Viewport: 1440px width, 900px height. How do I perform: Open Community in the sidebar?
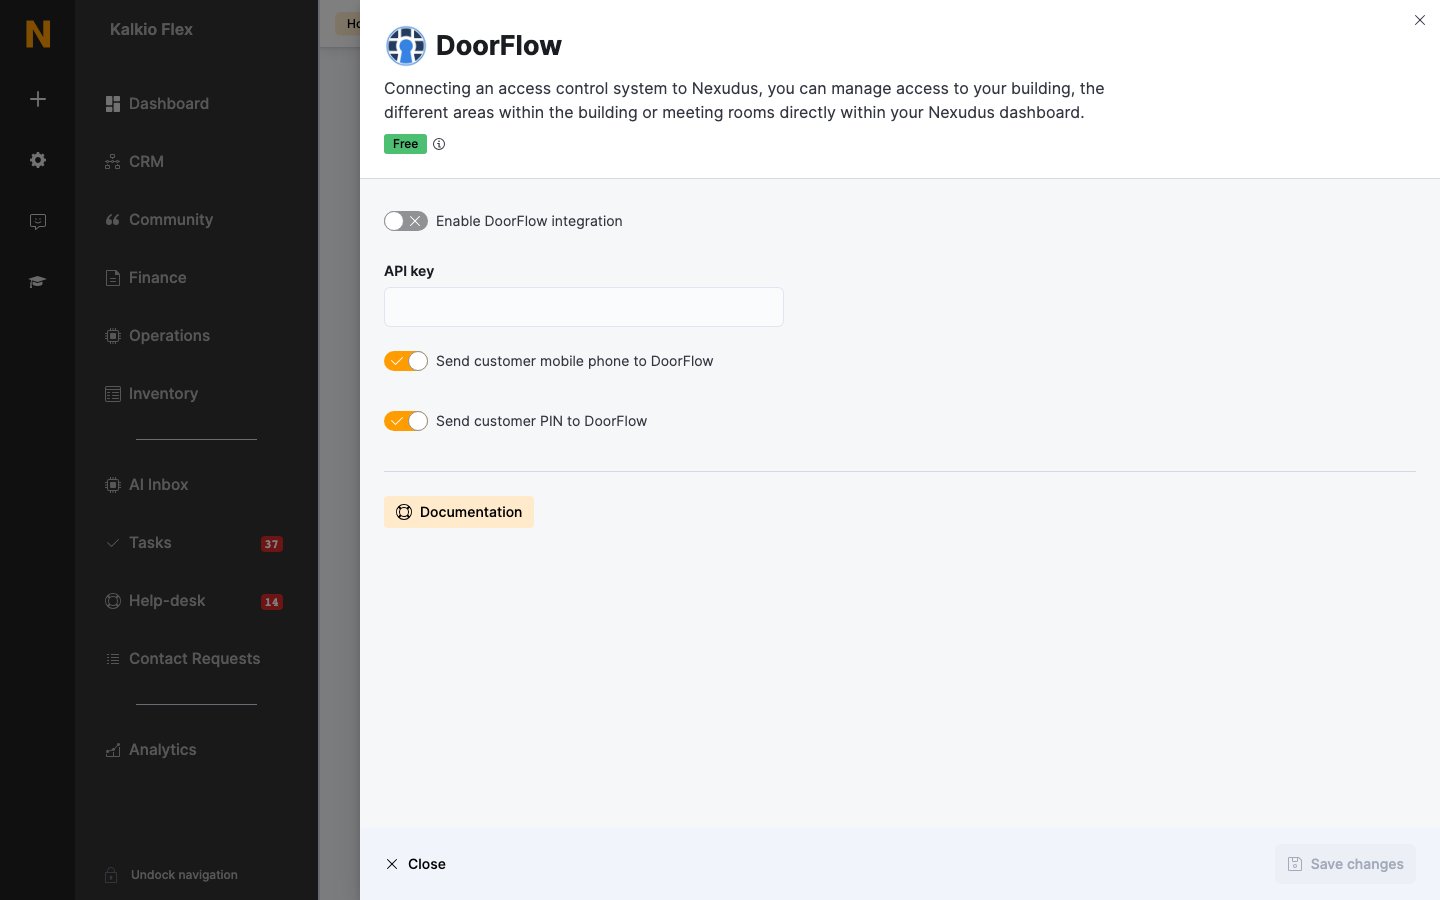click(159, 220)
